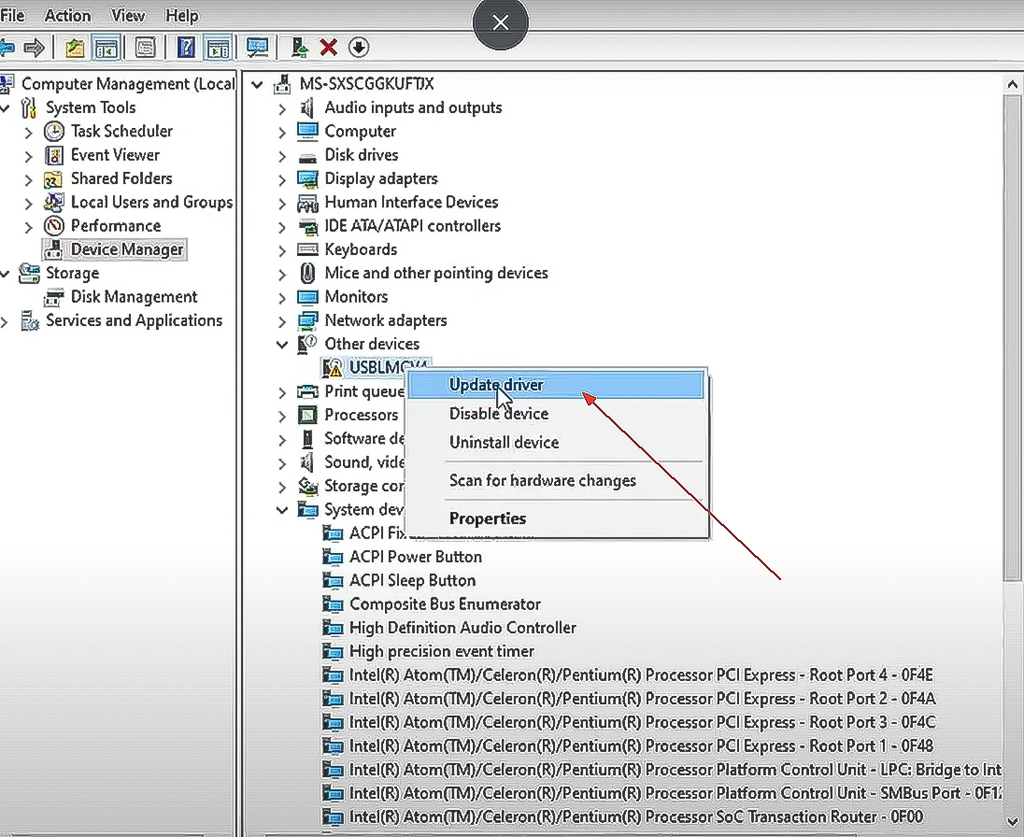The width and height of the screenshot is (1024, 837).
Task: Select Services and Applications node
Action: [134, 321]
